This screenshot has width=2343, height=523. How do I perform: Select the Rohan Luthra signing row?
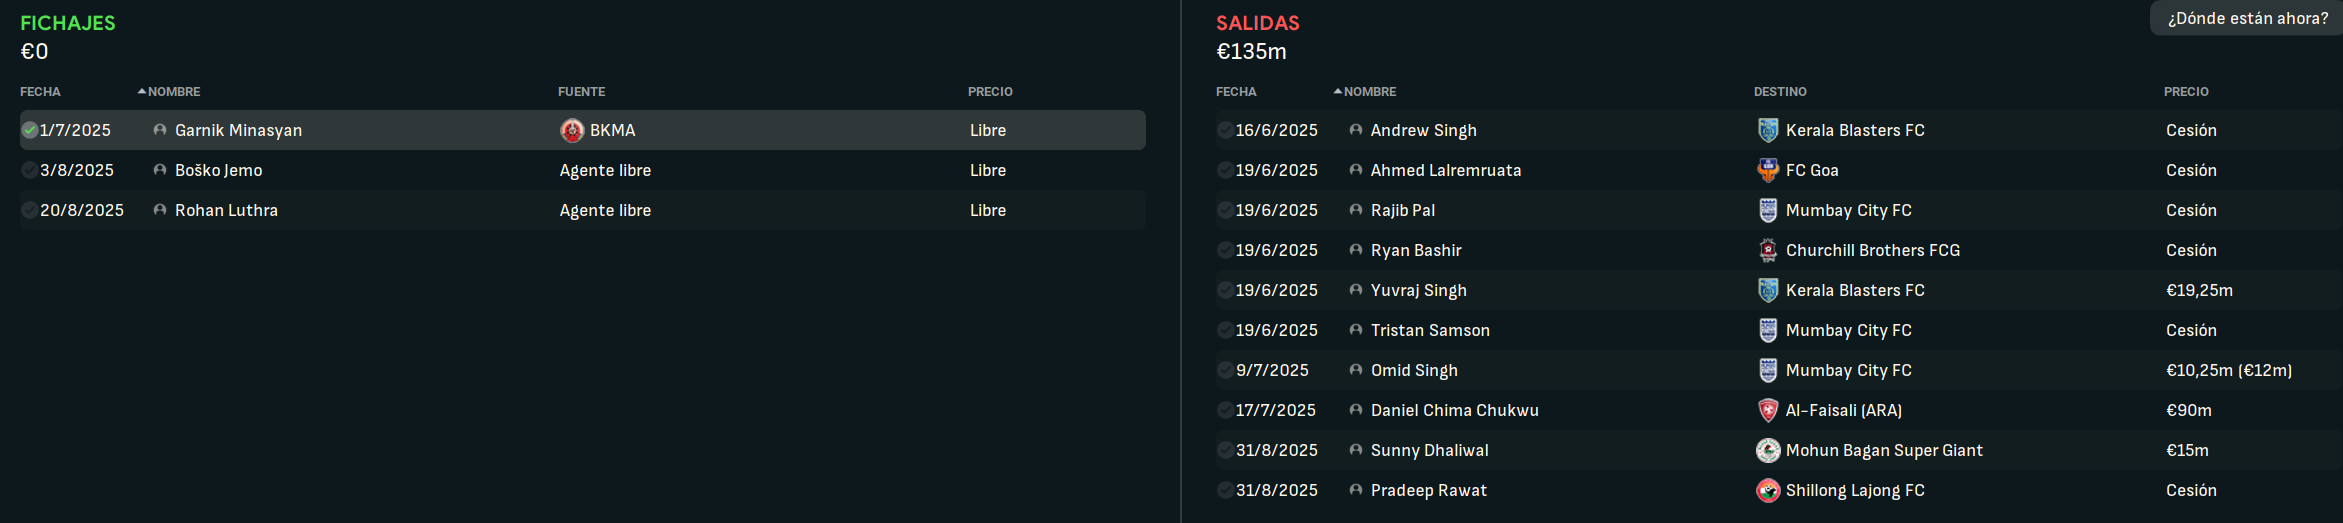pos(583,210)
